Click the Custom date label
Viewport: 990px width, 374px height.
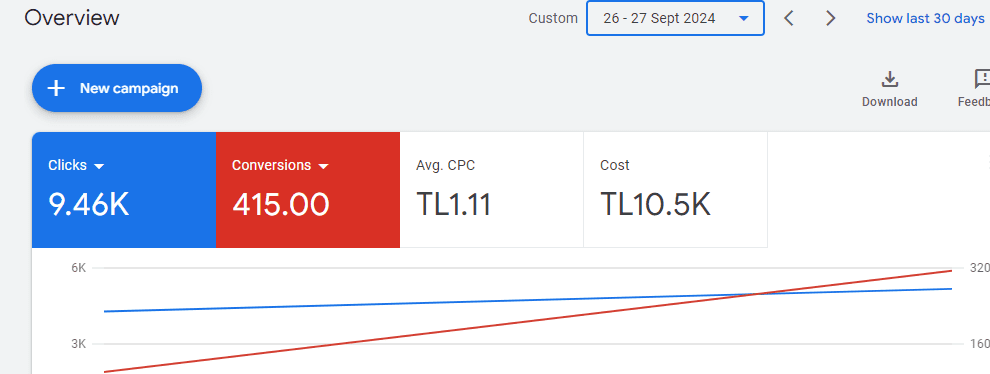click(553, 18)
